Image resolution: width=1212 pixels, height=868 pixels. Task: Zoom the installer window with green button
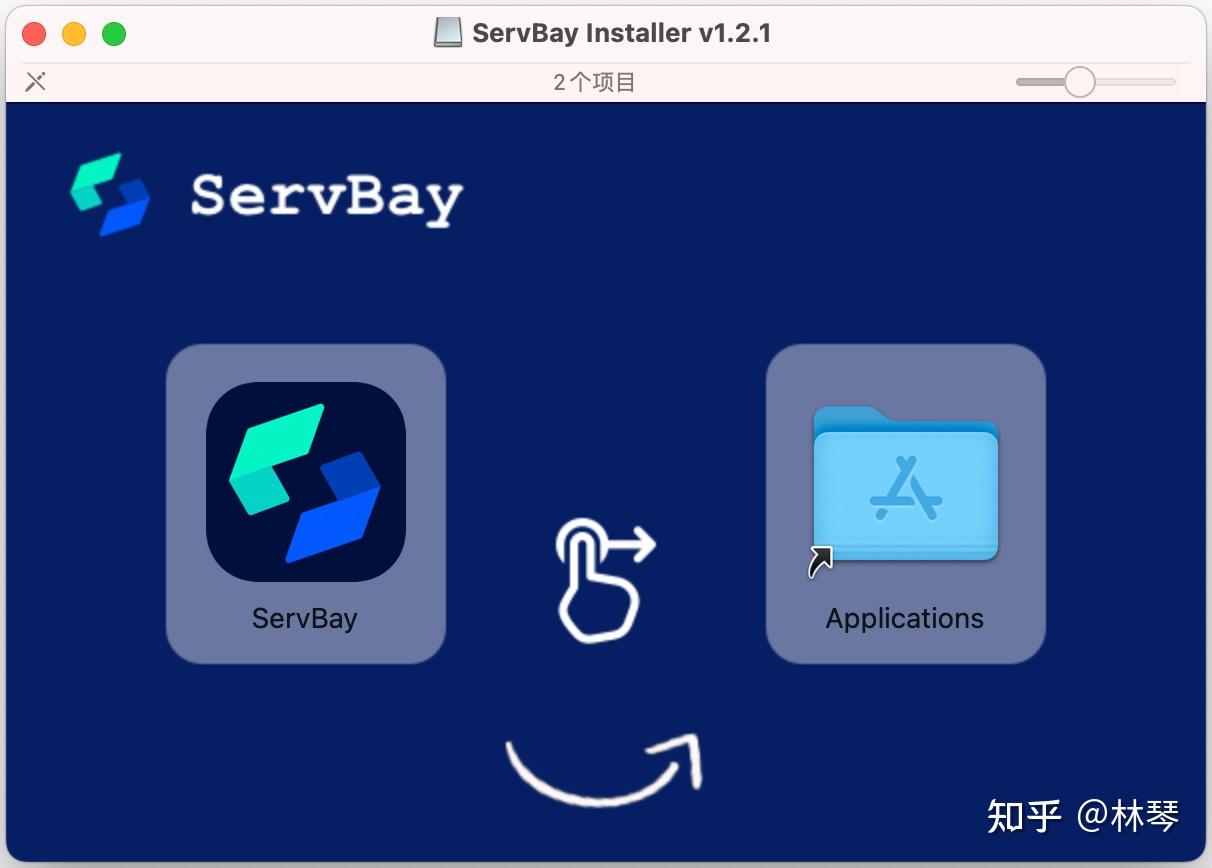[114, 34]
